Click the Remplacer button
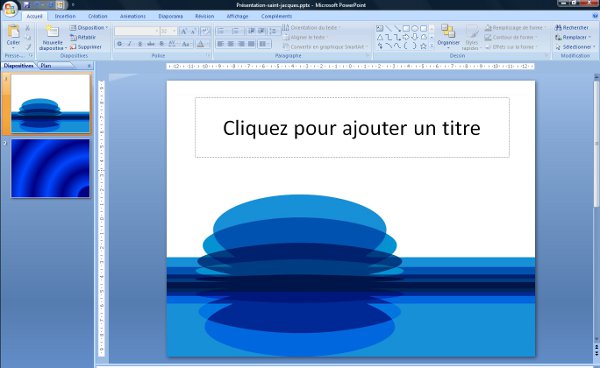Viewport: 600px width, 368px height. pyautogui.click(x=573, y=37)
